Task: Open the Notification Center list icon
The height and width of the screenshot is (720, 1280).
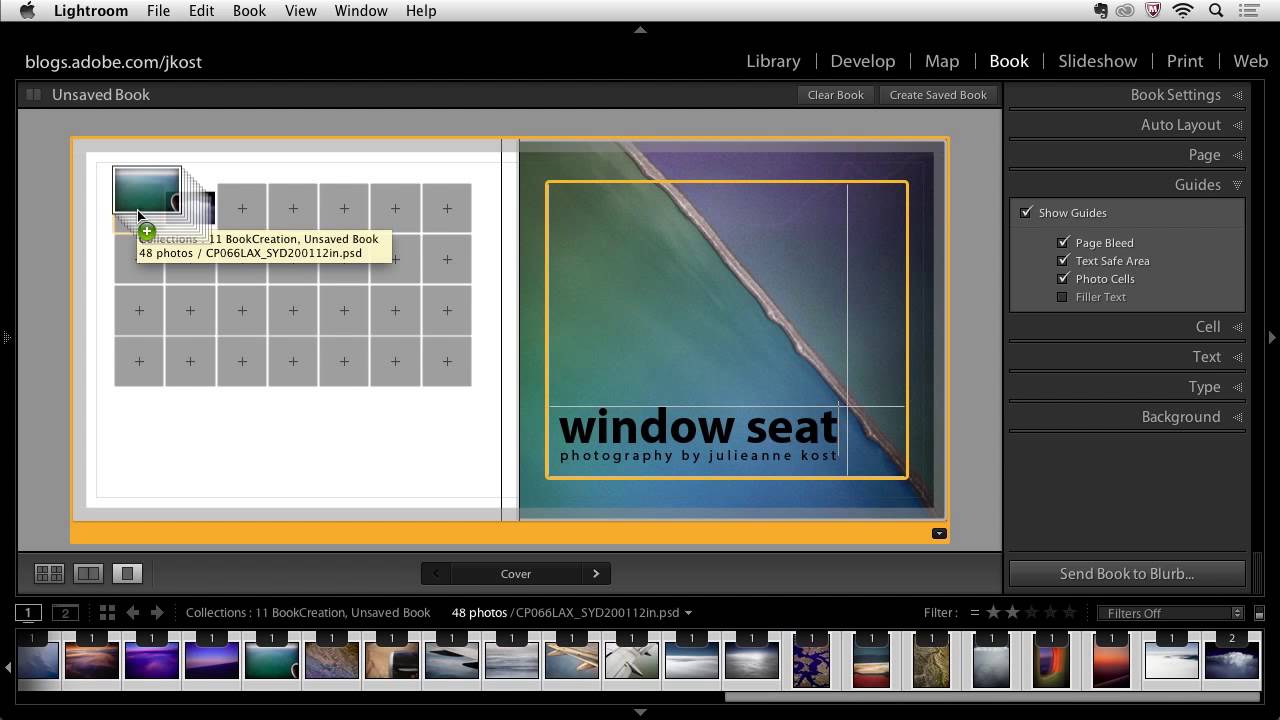Action: point(1250,11)
